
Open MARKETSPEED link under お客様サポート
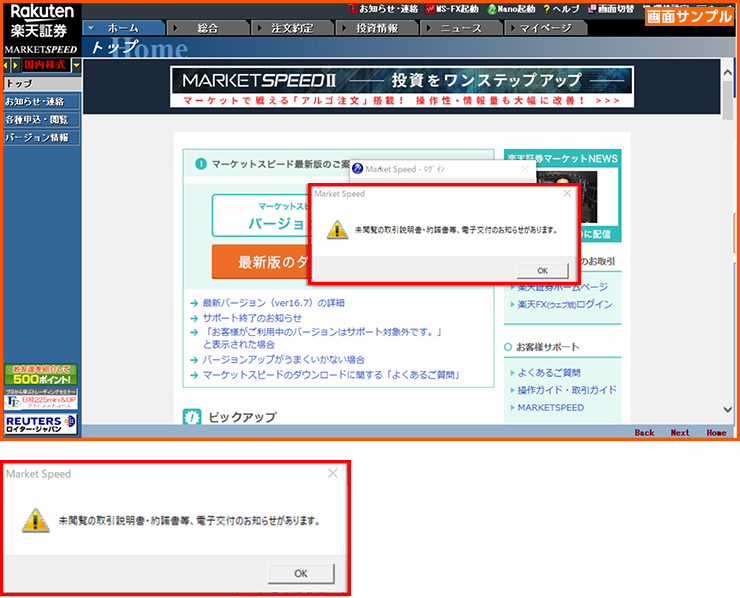[x=551, y=407]
